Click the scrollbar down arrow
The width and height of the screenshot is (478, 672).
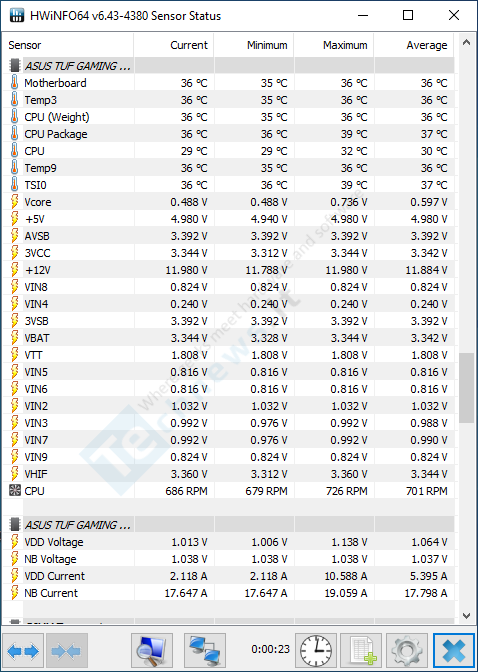point(466,616)
